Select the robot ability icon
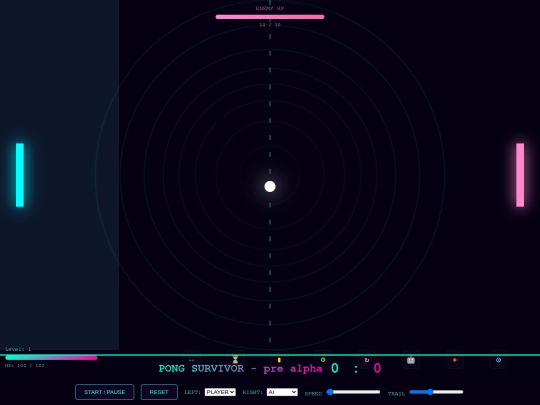This screenshot has height=405, width=540. (411, 360)
